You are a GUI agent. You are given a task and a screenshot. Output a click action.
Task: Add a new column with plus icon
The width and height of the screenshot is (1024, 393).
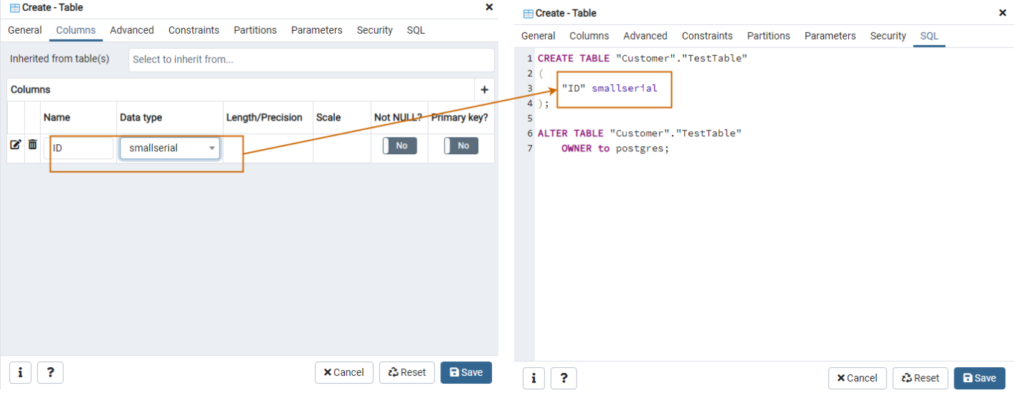(485, 90)
